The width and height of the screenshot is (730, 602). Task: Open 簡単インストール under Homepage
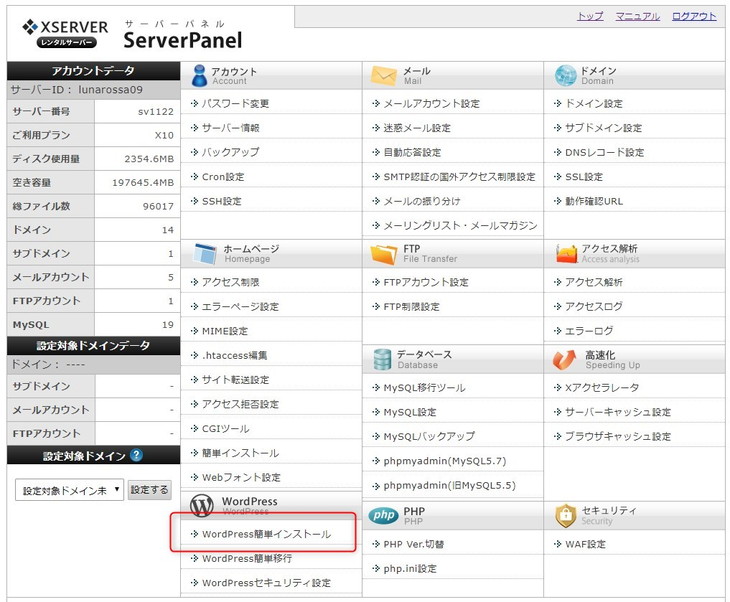click(x=240, y=453)
